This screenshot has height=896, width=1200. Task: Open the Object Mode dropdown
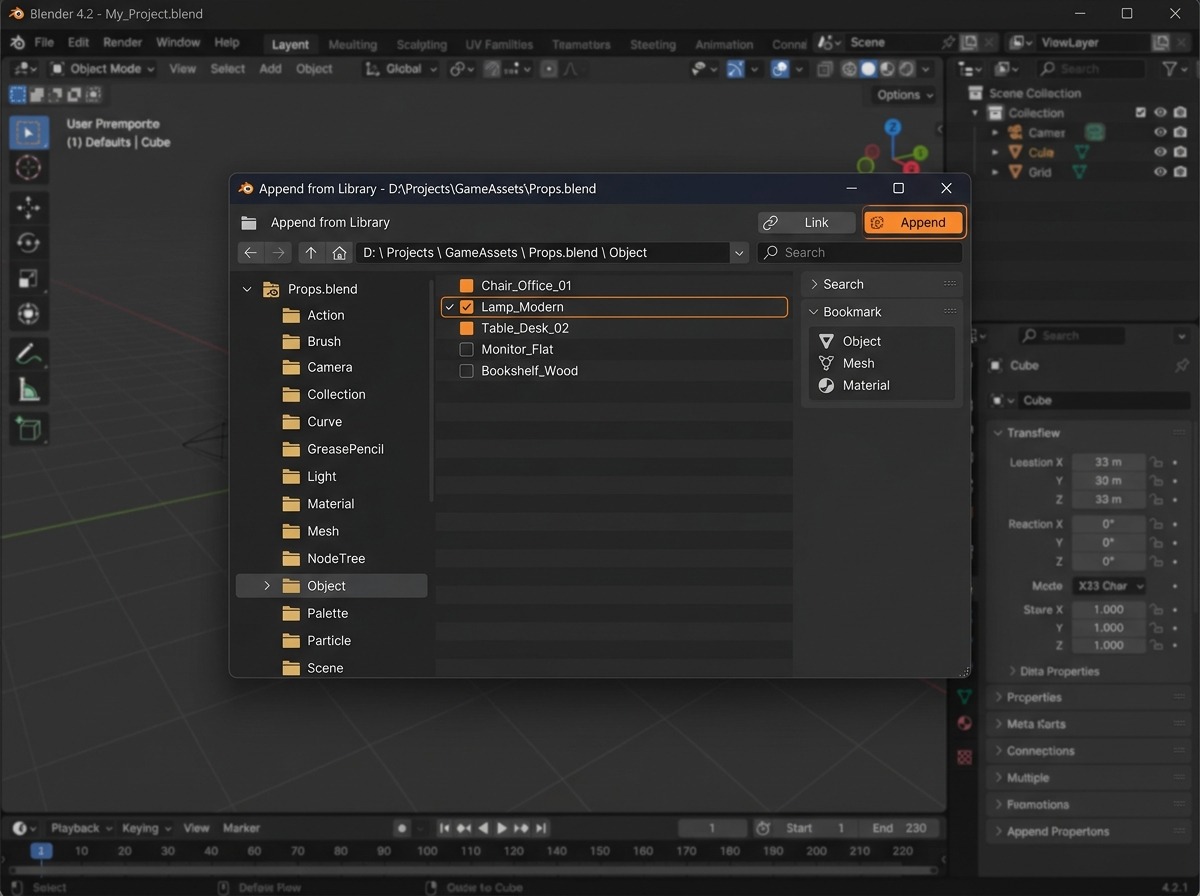pos(103,69)
